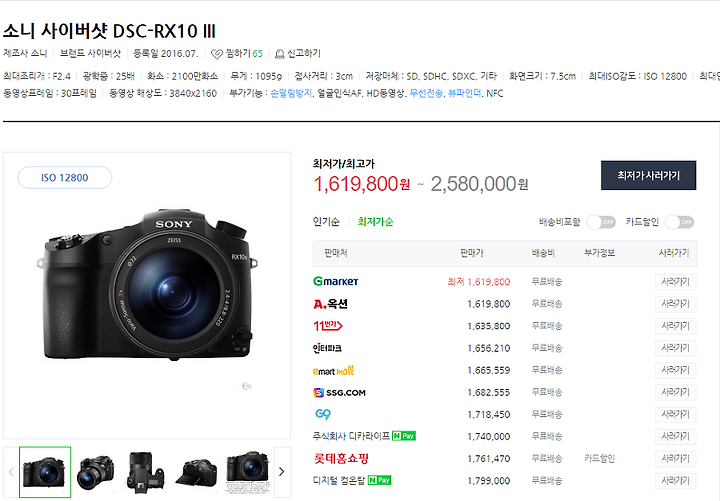Click N Pay badge beside 디지털 청운탑
The image size is (720, 501).
point(379,480)
